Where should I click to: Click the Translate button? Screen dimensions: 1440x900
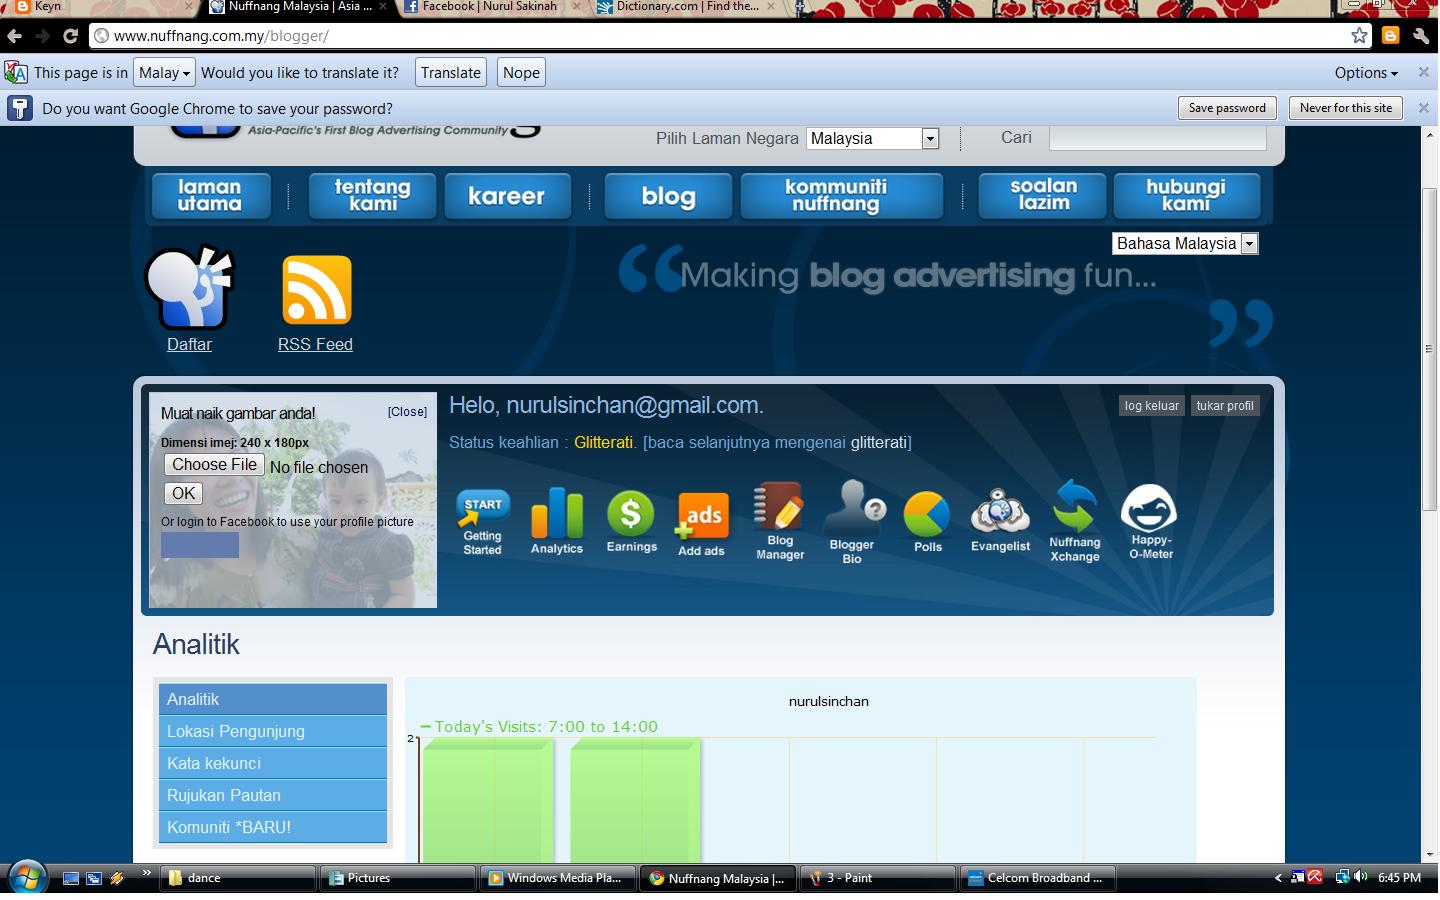450,72
